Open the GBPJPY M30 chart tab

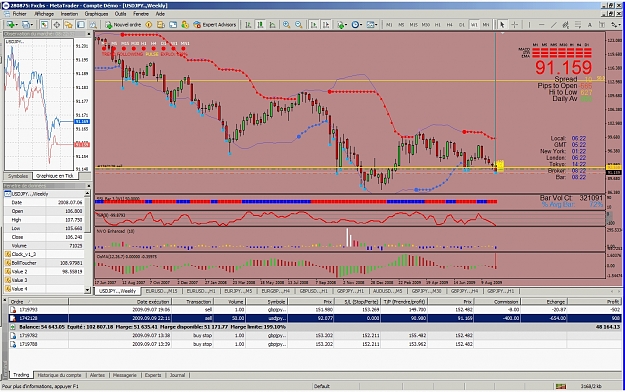pos(426,291)
